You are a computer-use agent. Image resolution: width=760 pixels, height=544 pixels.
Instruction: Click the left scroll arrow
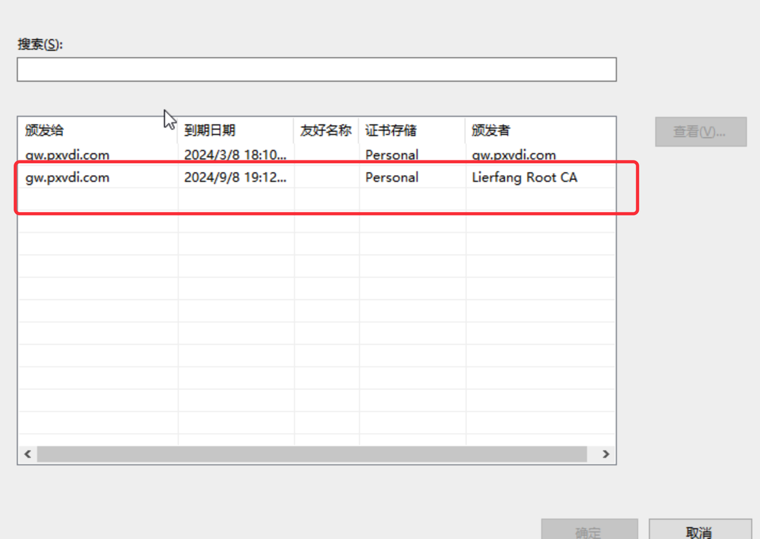tap(28, 454)
